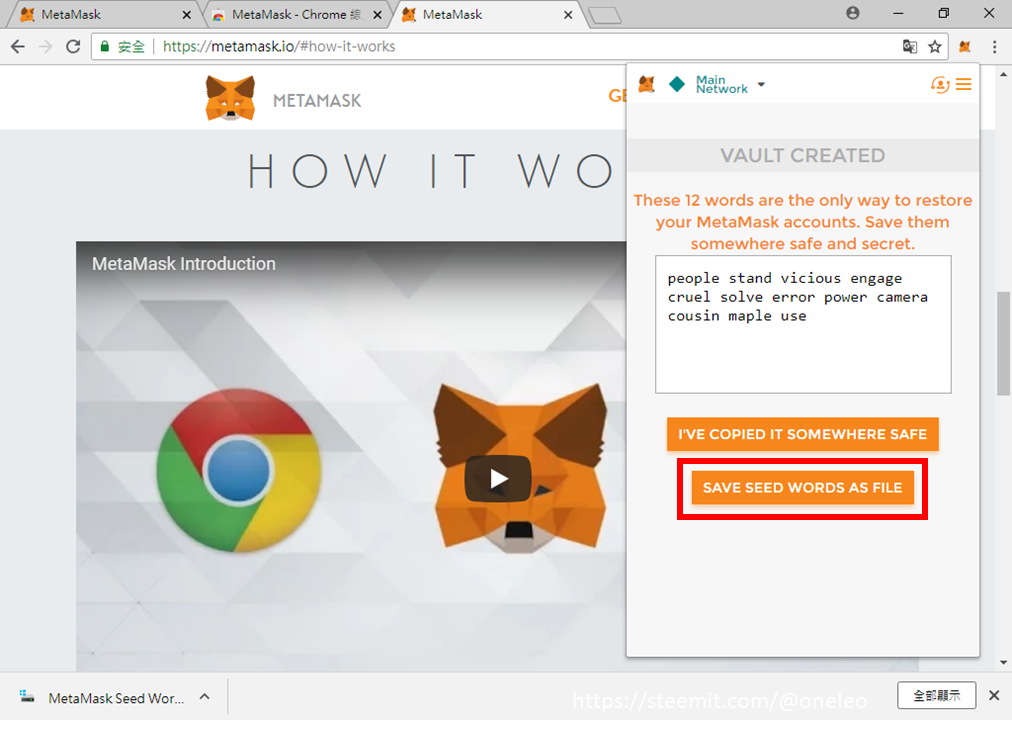
Task: Click the account switch icon in popup
Action: tap(940, 85)
